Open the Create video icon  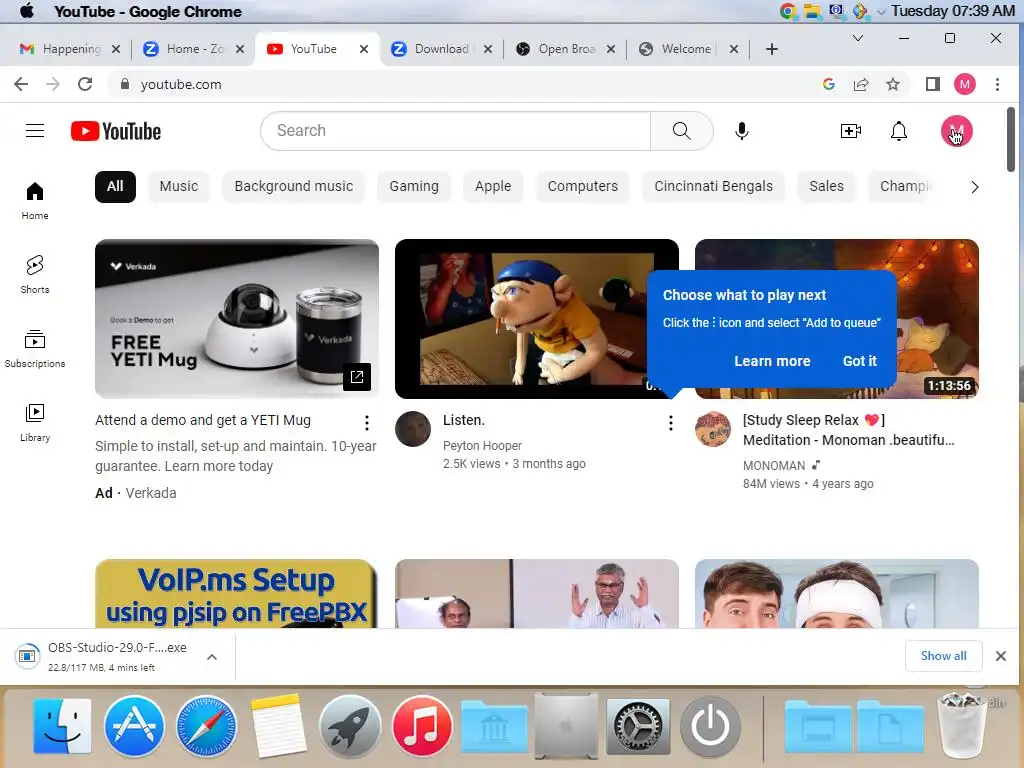point(850,131)
